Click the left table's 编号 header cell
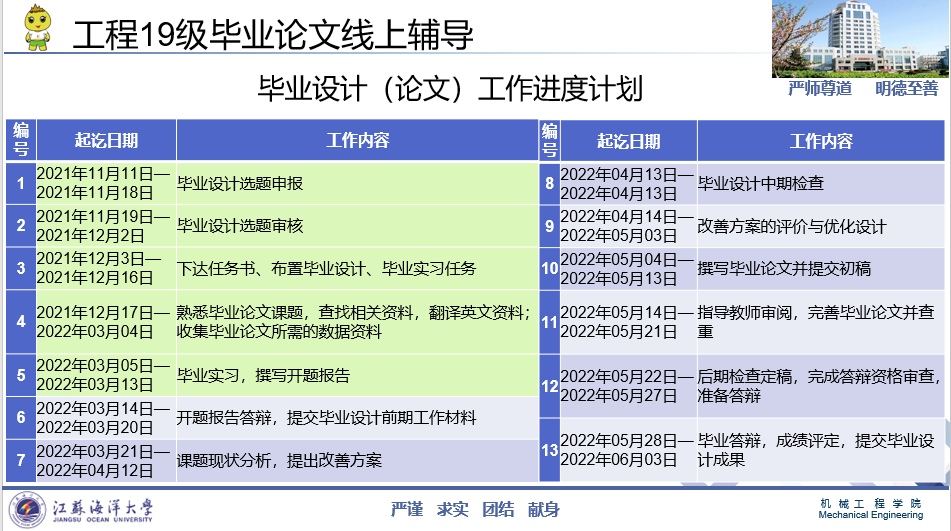The image size is (951, 531). pos(20,141)
